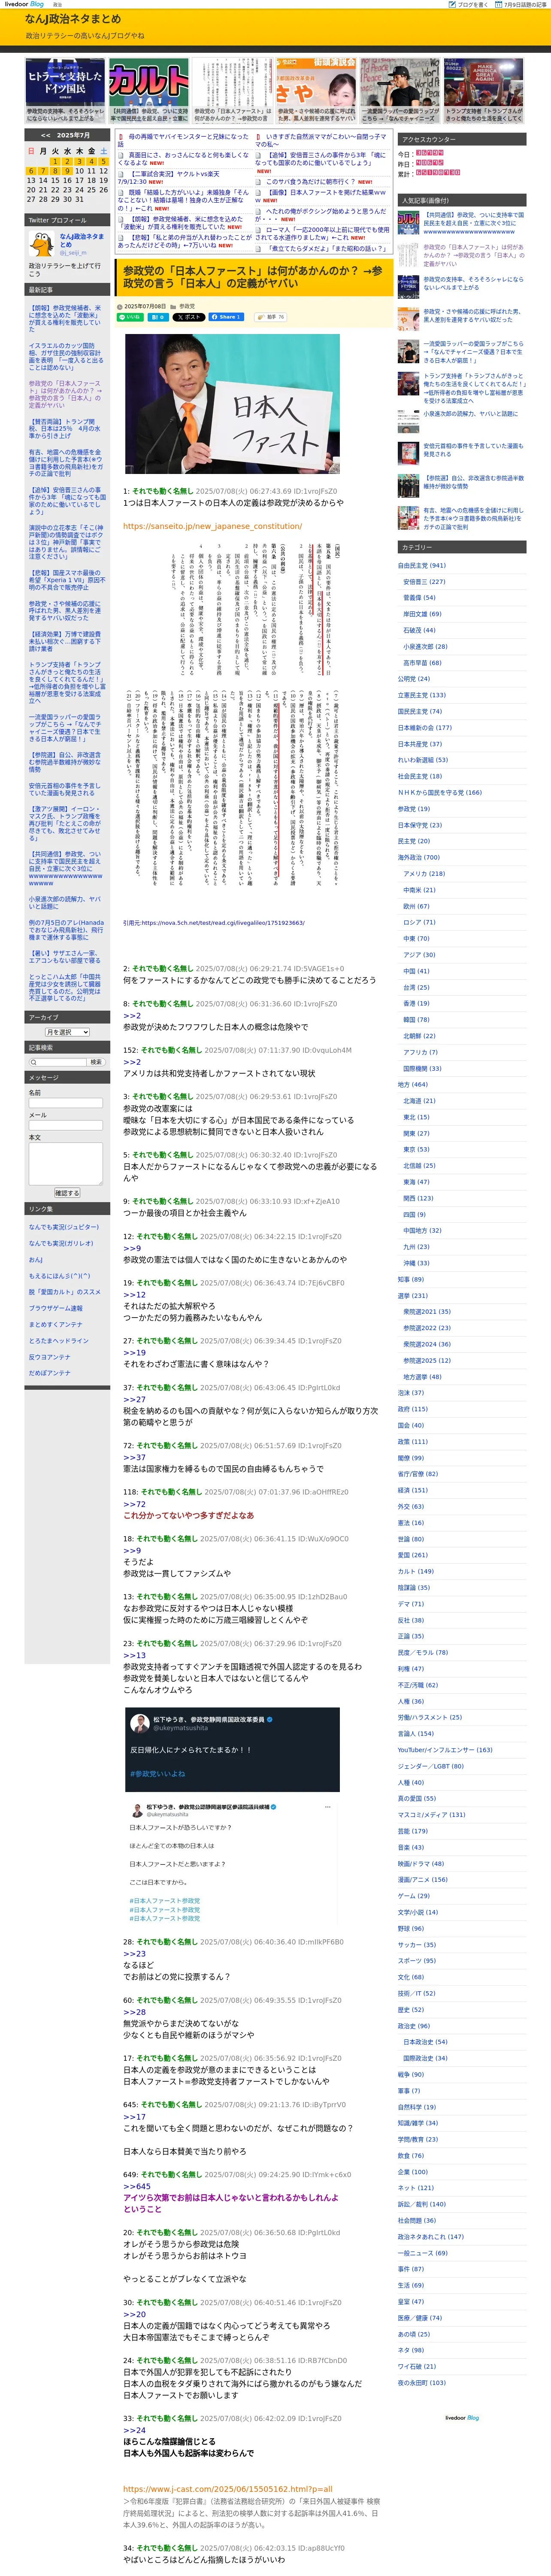This screenshot has width=551, height=2576.
Task: Focus the 記事検索 search field
Action: [57, 1062]
